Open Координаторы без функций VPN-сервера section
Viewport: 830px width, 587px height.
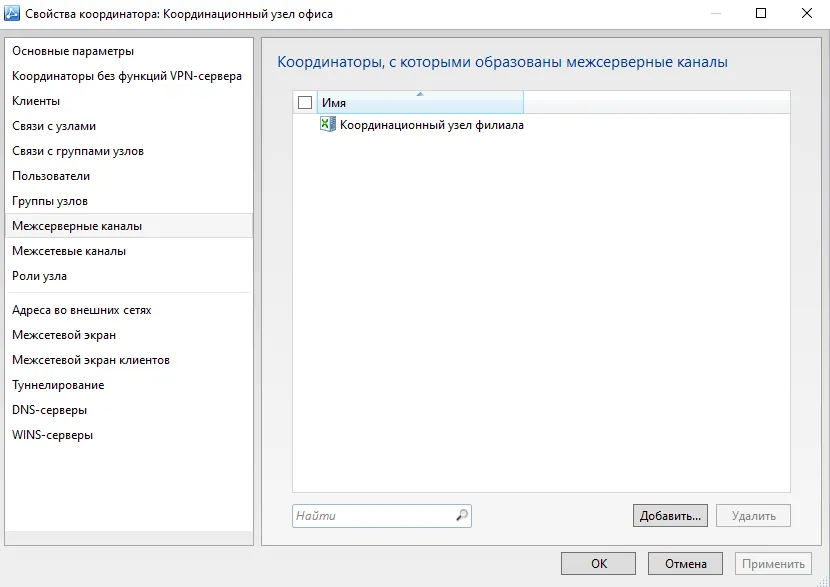click(x=129, y=76)
